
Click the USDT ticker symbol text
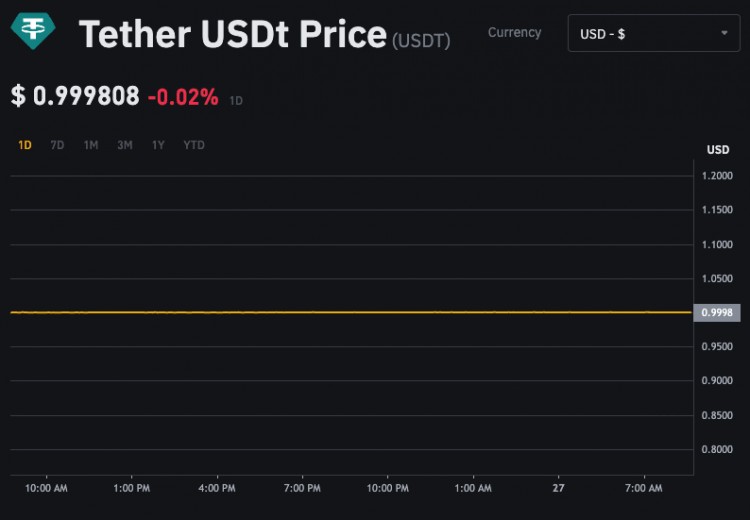(x=421, y=41)
